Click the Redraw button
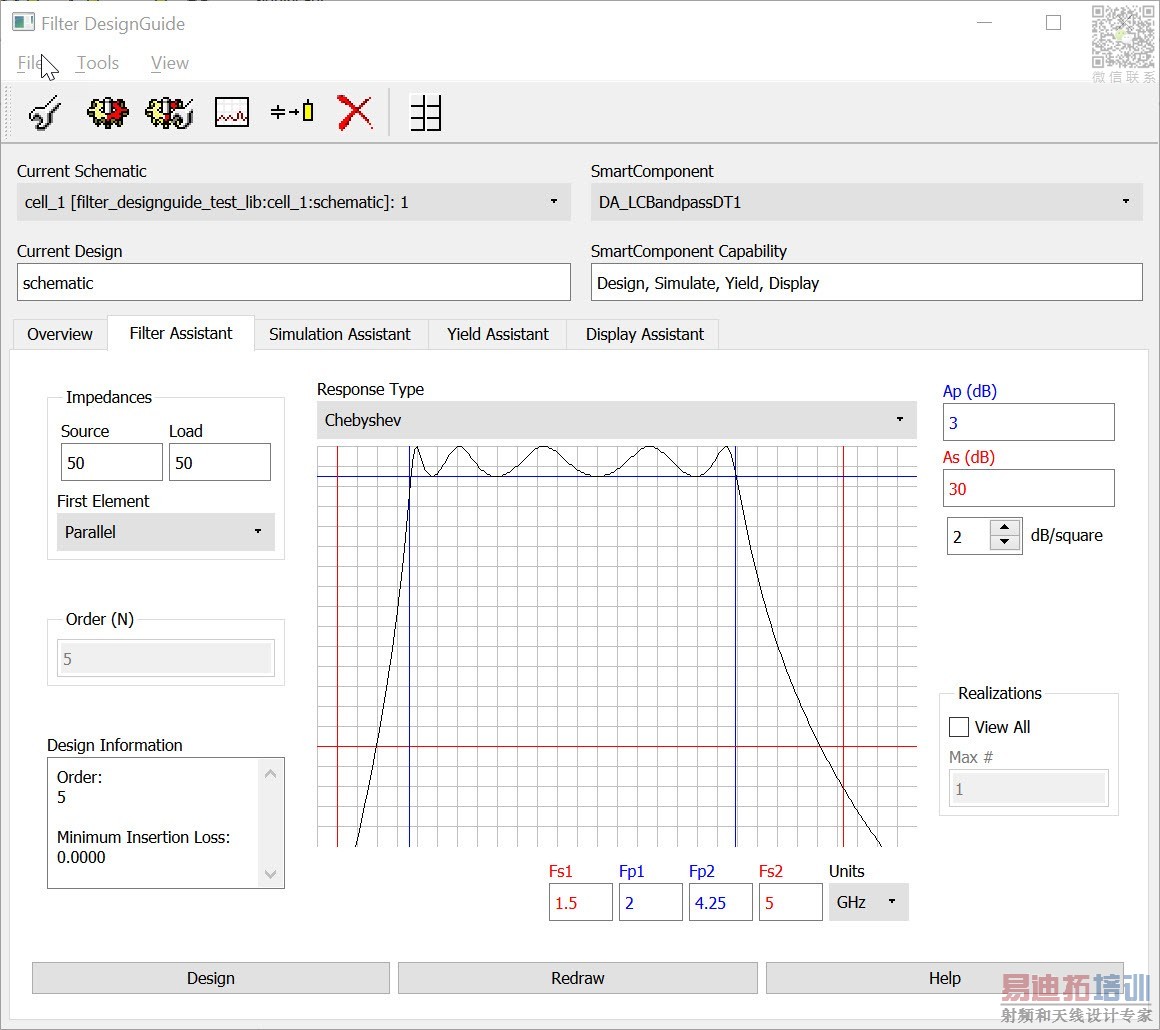 pos(578,977)
